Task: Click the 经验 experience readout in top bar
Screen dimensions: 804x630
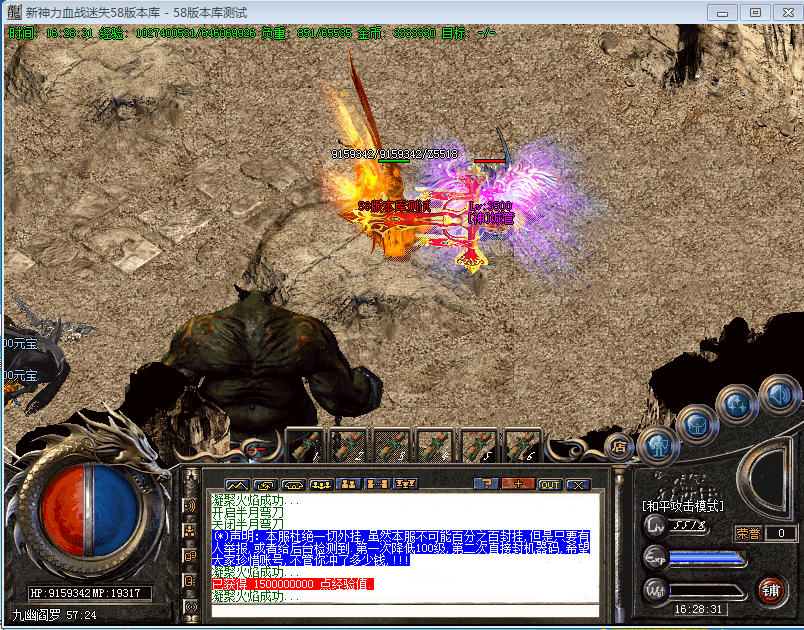Action: tap(177, 34)
